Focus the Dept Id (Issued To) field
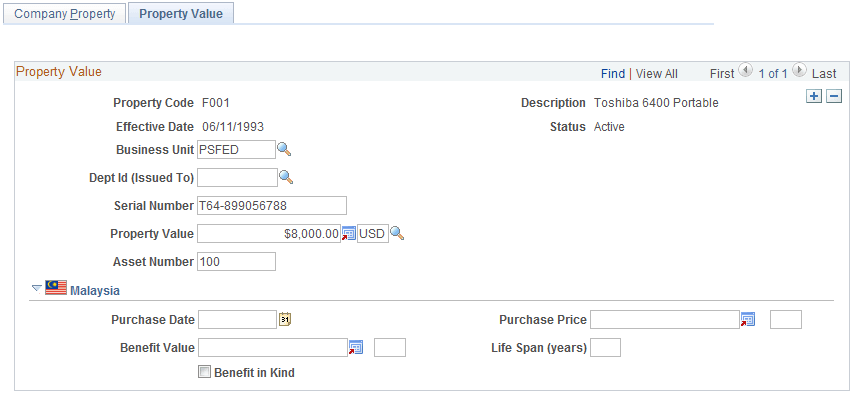 [237, 178]
